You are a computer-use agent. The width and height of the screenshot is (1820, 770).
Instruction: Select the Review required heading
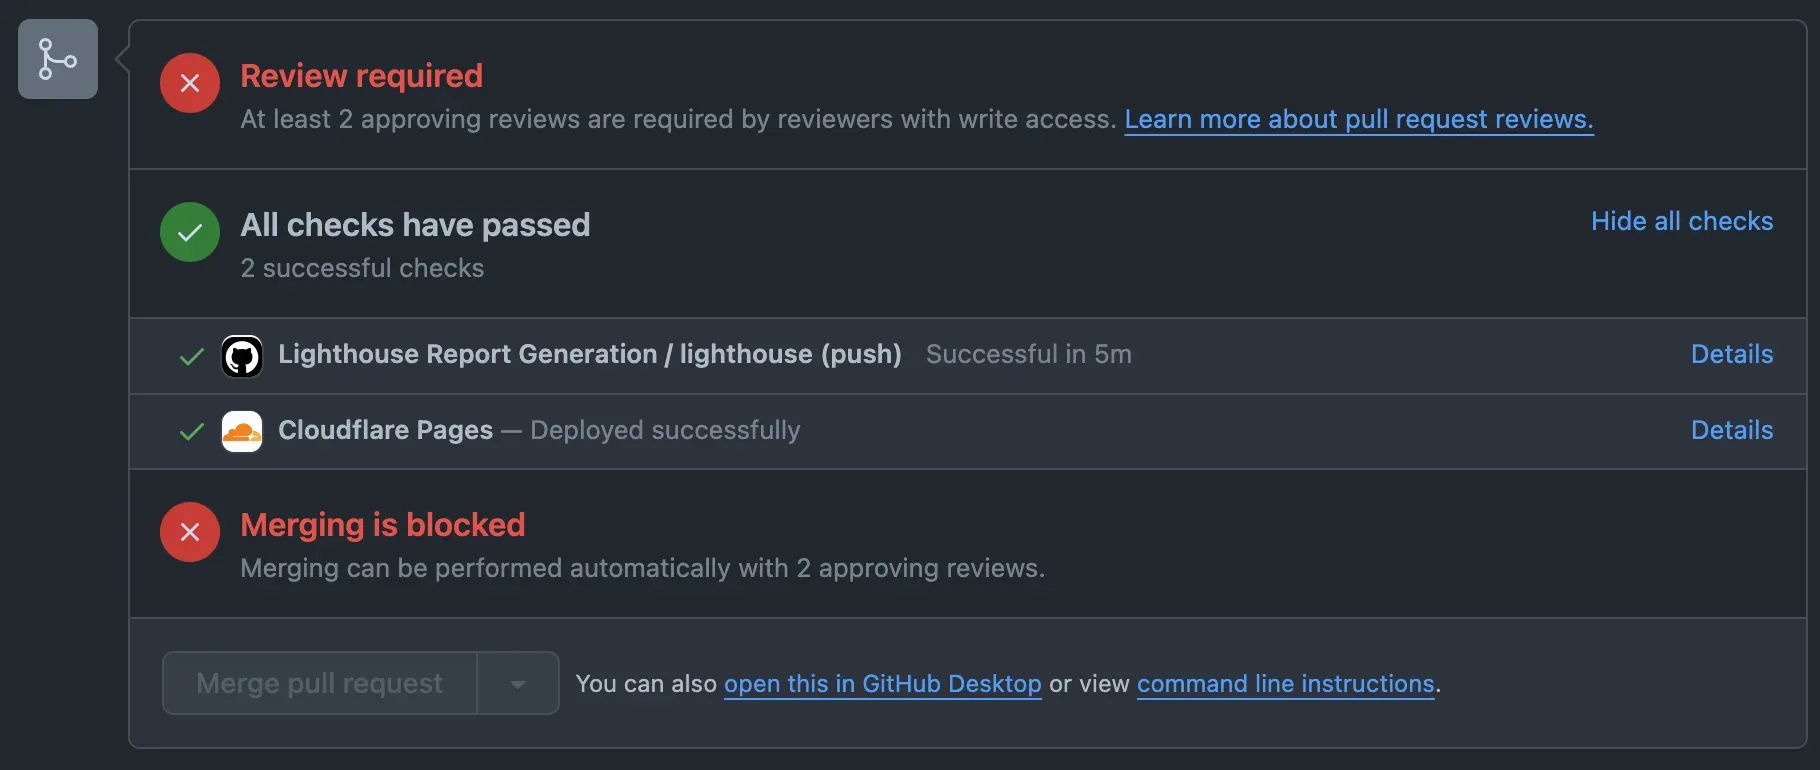[361, 76]
